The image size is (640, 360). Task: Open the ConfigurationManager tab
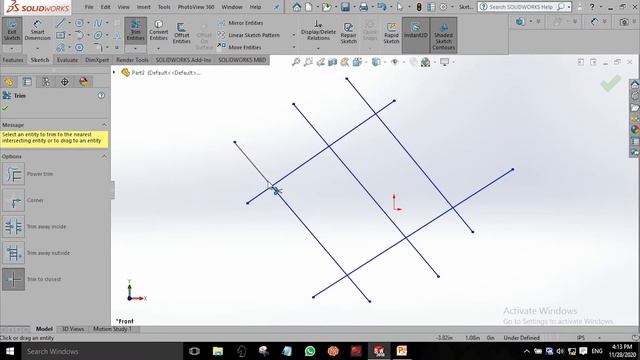(x=46, y=82)
